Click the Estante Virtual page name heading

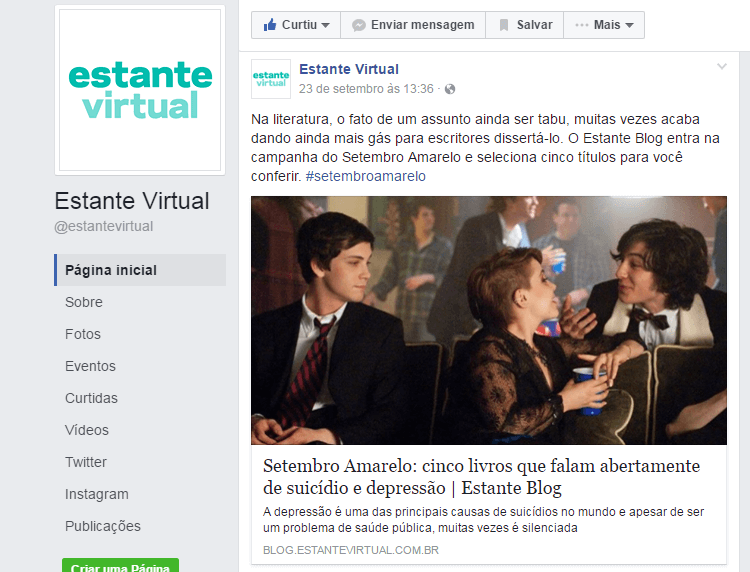tap(132, 201)
